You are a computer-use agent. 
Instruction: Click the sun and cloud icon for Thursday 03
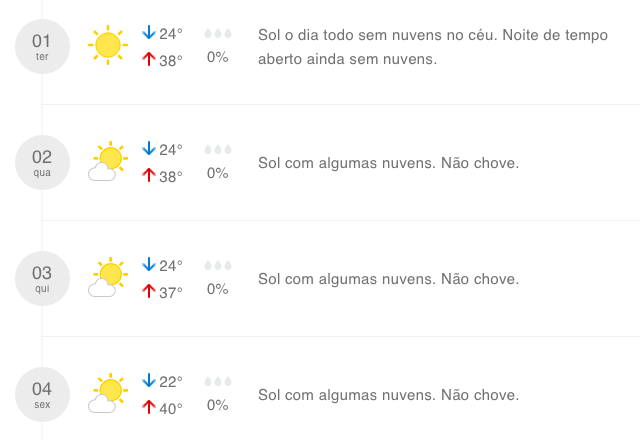108,277
